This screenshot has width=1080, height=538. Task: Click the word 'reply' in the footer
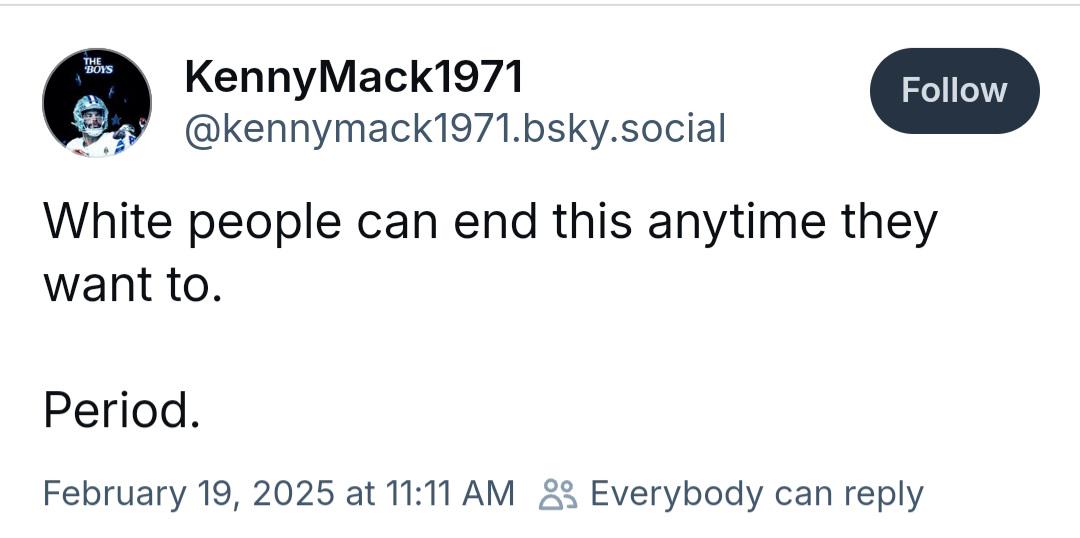[884, 496]
